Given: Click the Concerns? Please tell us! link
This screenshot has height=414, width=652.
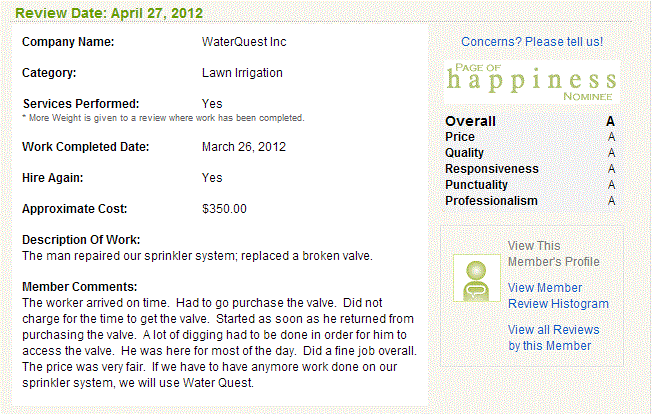Looking at the screenshot, I should tap(532, 42).
